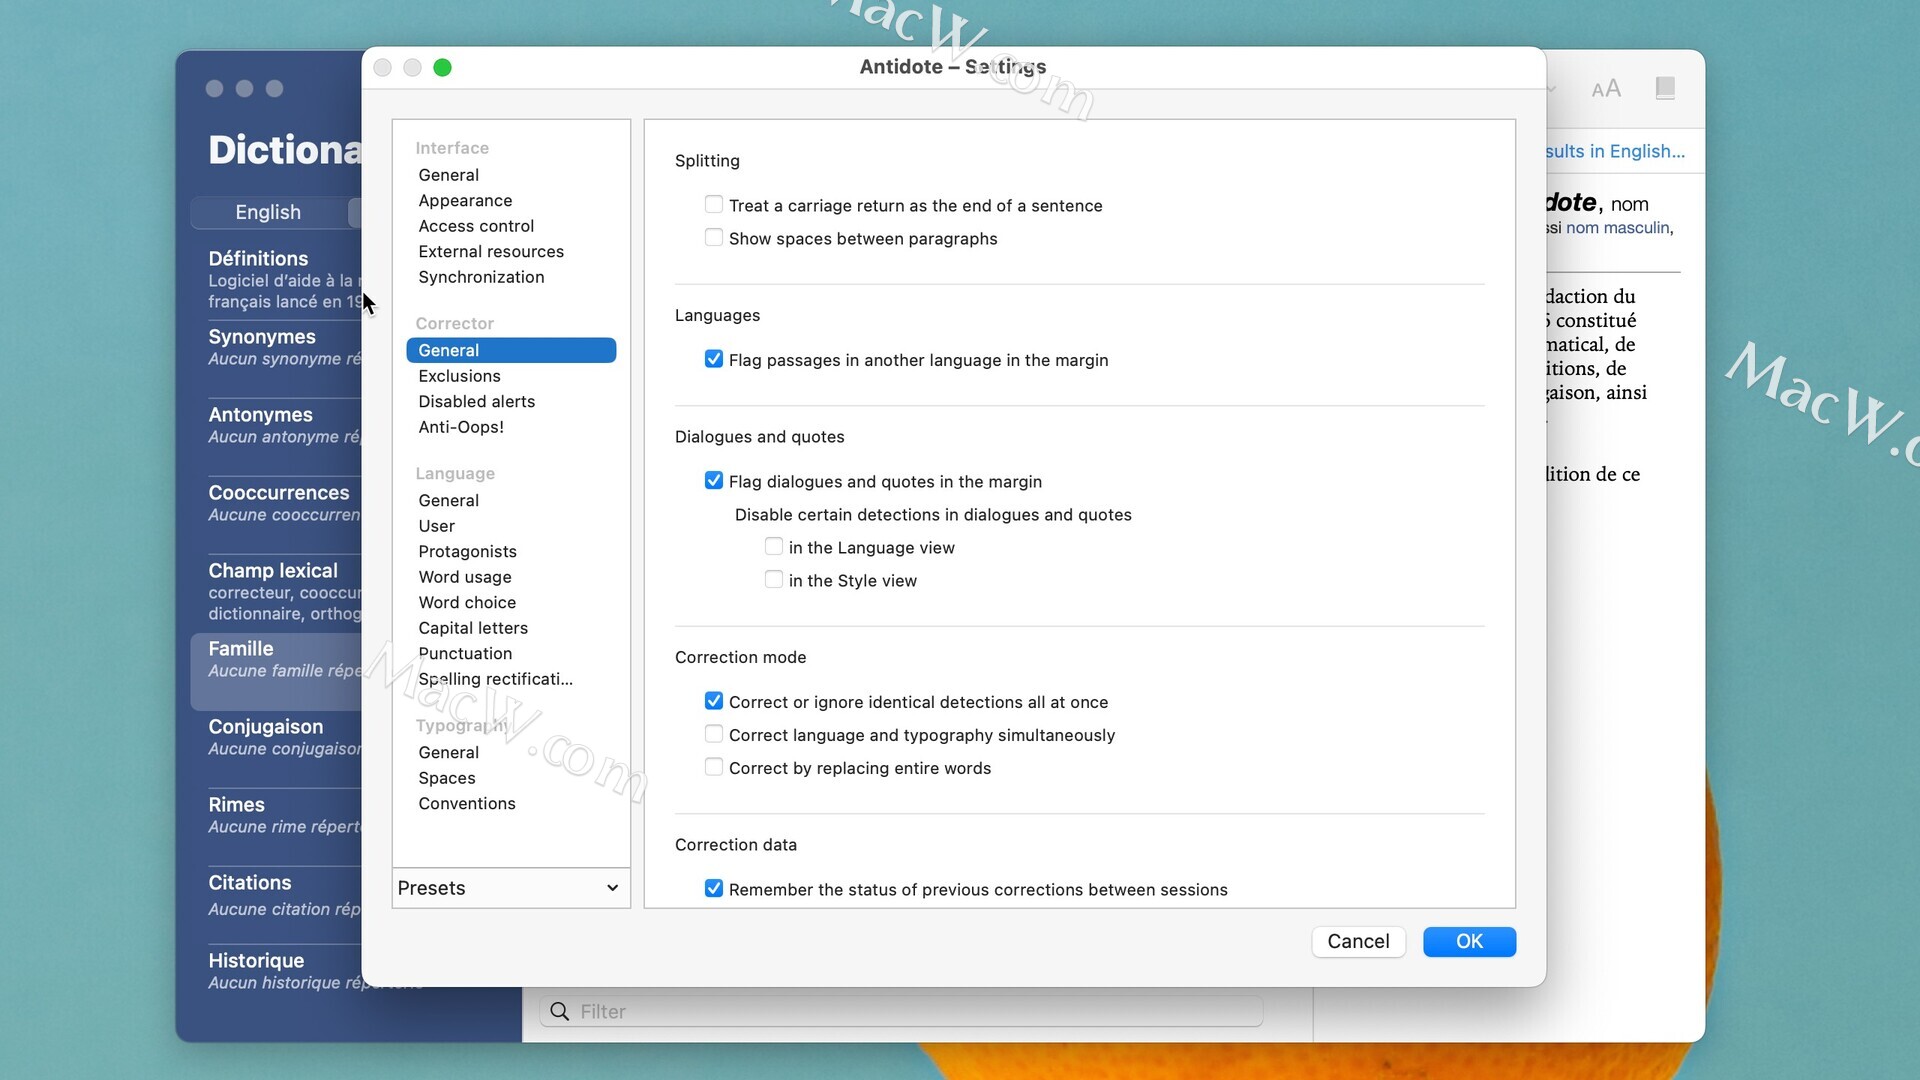This screenshot has height=1080, width=1920.
Task: Check 'Show spaces between paragraphs'
Action: (x=714, y=238)
